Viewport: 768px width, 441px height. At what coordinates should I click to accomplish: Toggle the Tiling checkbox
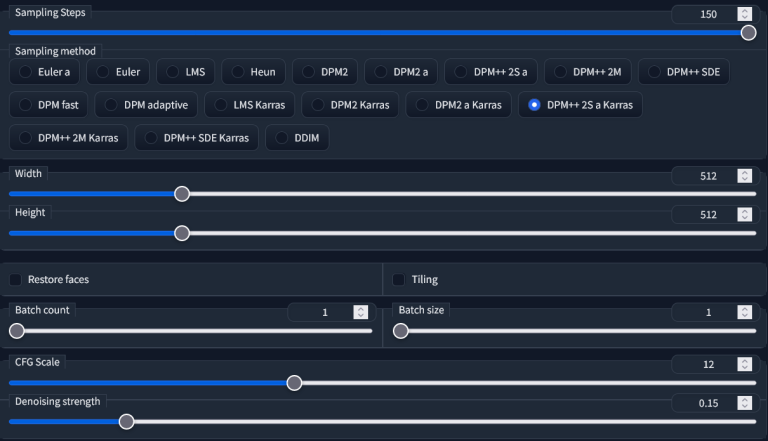tap(399, 279)
